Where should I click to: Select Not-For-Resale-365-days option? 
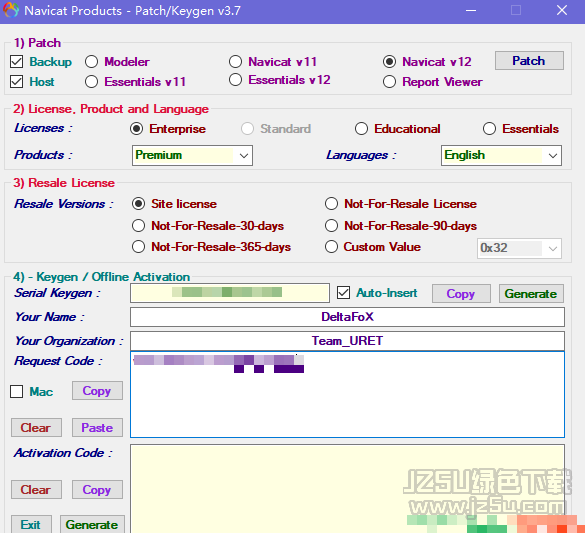138,247
